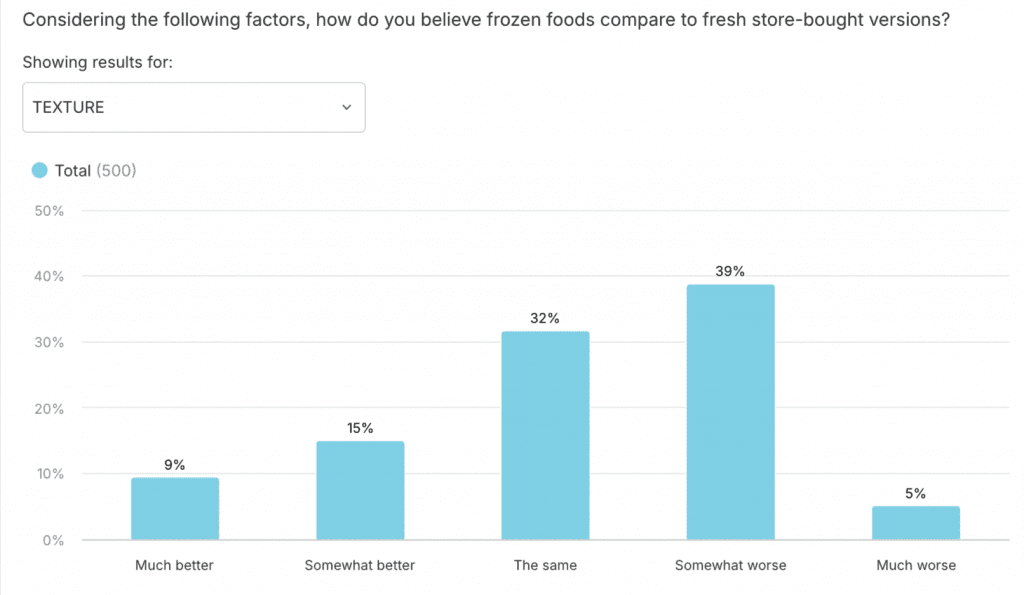Click the 32% value label
Image resolution: width=1024 pixels, height=595 pixels.
click(x=545, y=318)
